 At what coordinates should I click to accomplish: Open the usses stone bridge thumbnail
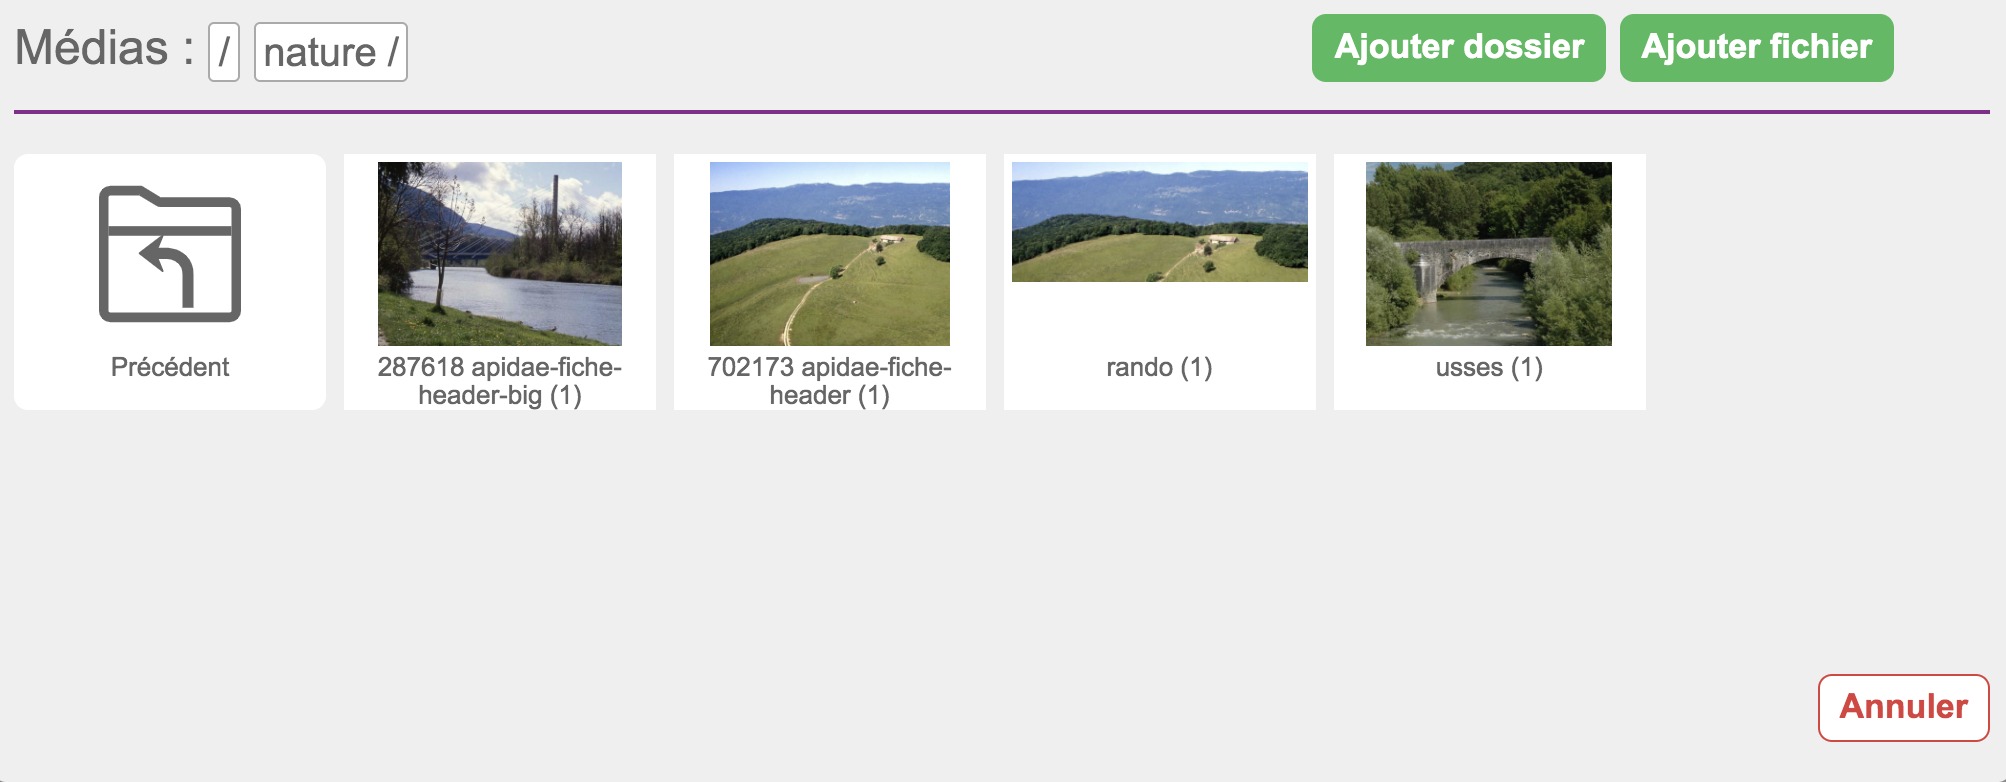click(x=1489, y=253)
